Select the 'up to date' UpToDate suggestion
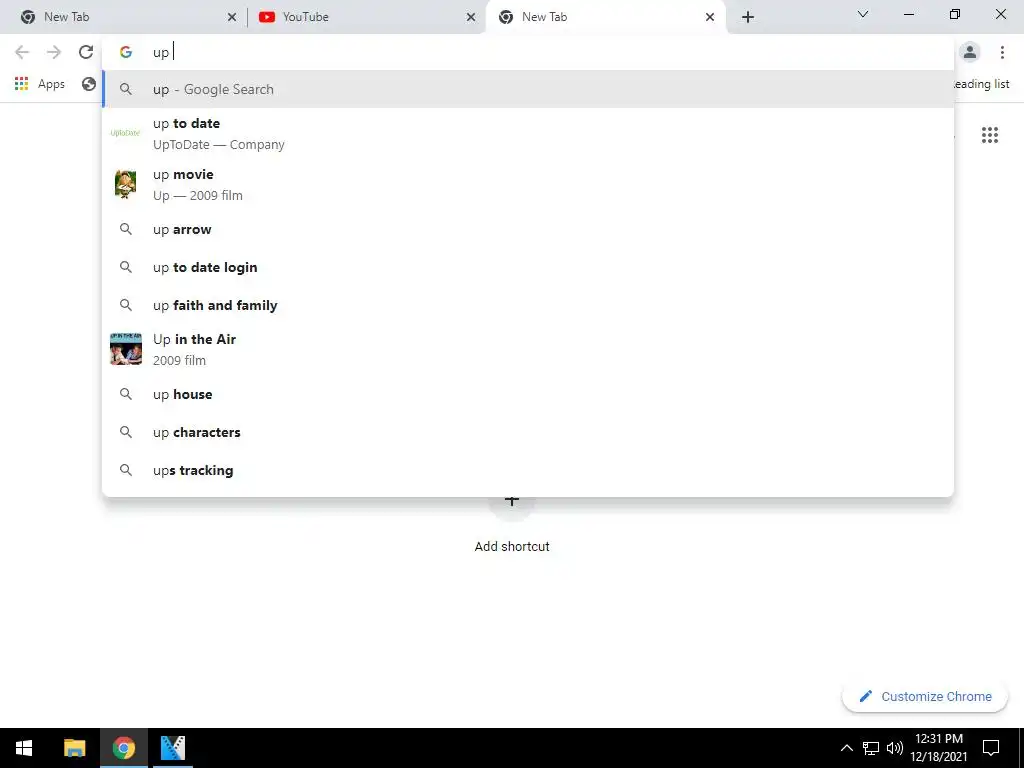Screen dimensions: 1024x768 528,133
